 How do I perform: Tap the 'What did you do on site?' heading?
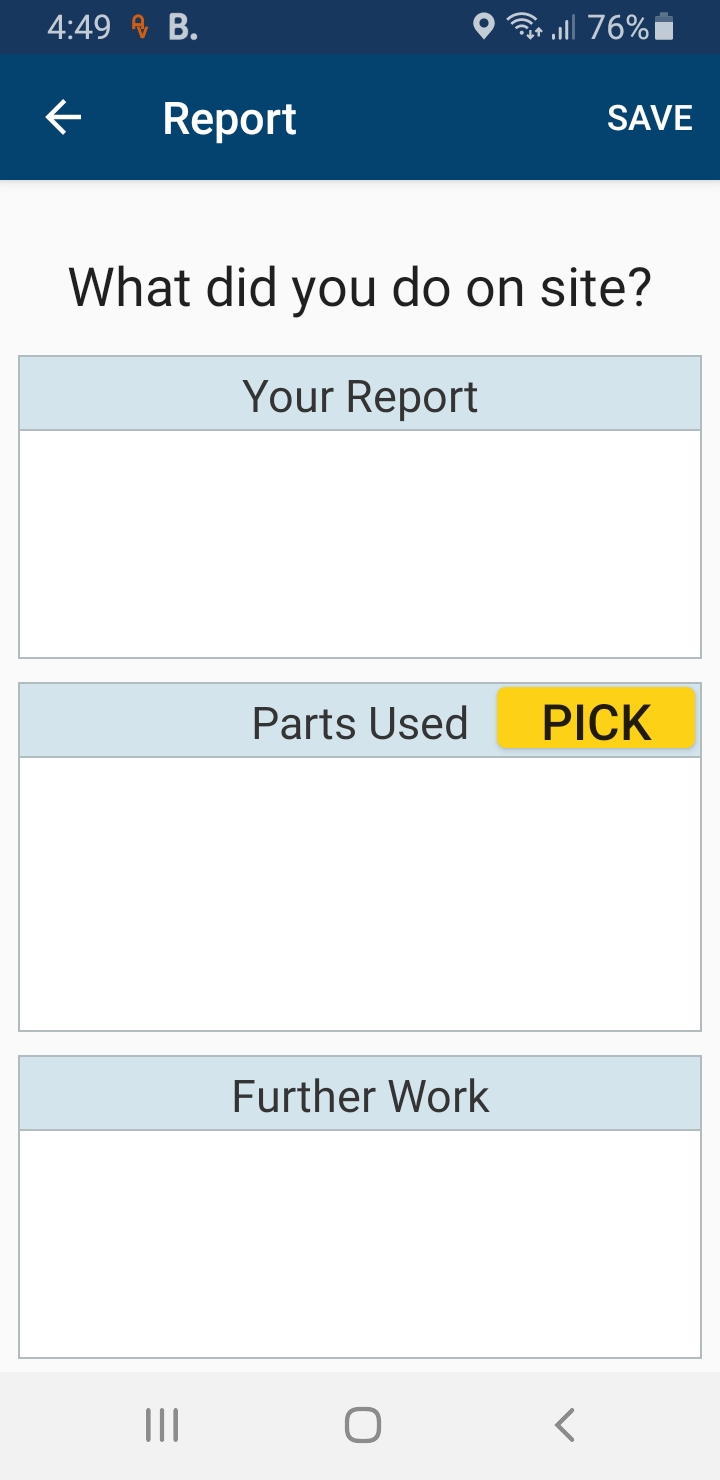tap(360, 287)
